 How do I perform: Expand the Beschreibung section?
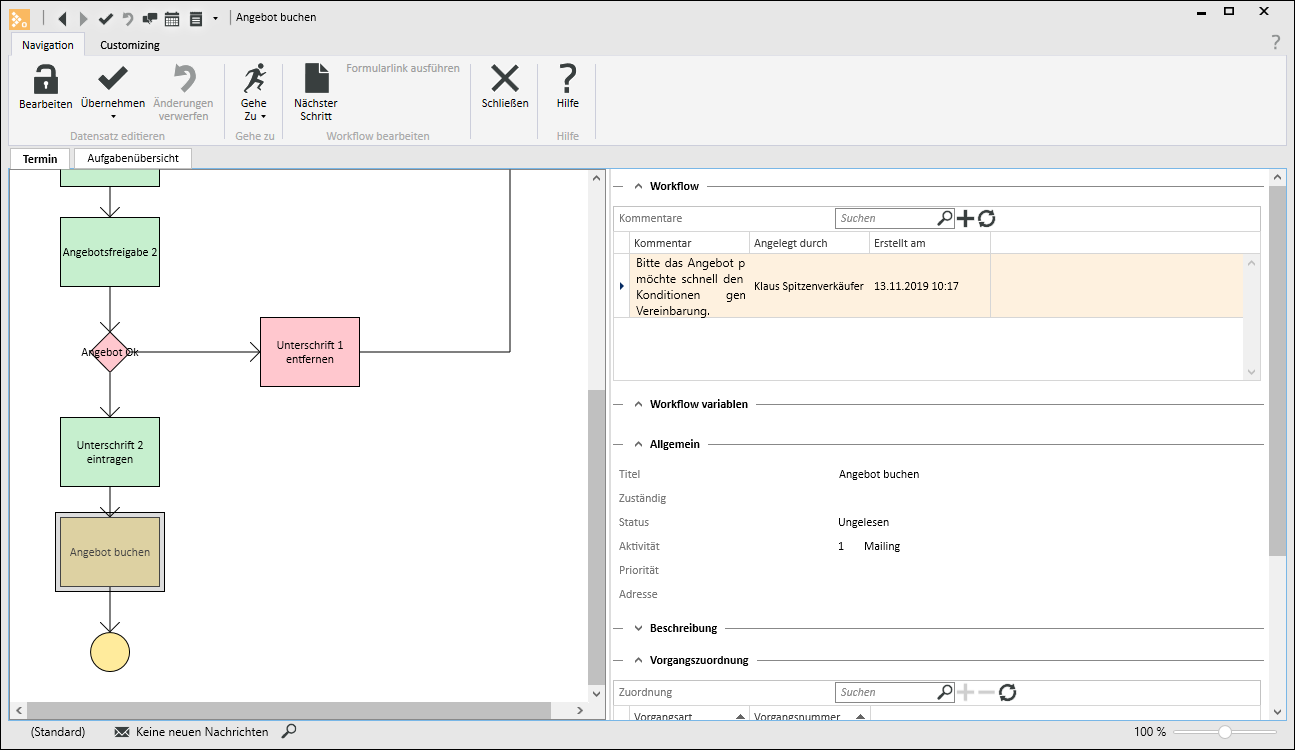[x=639, y=628]
